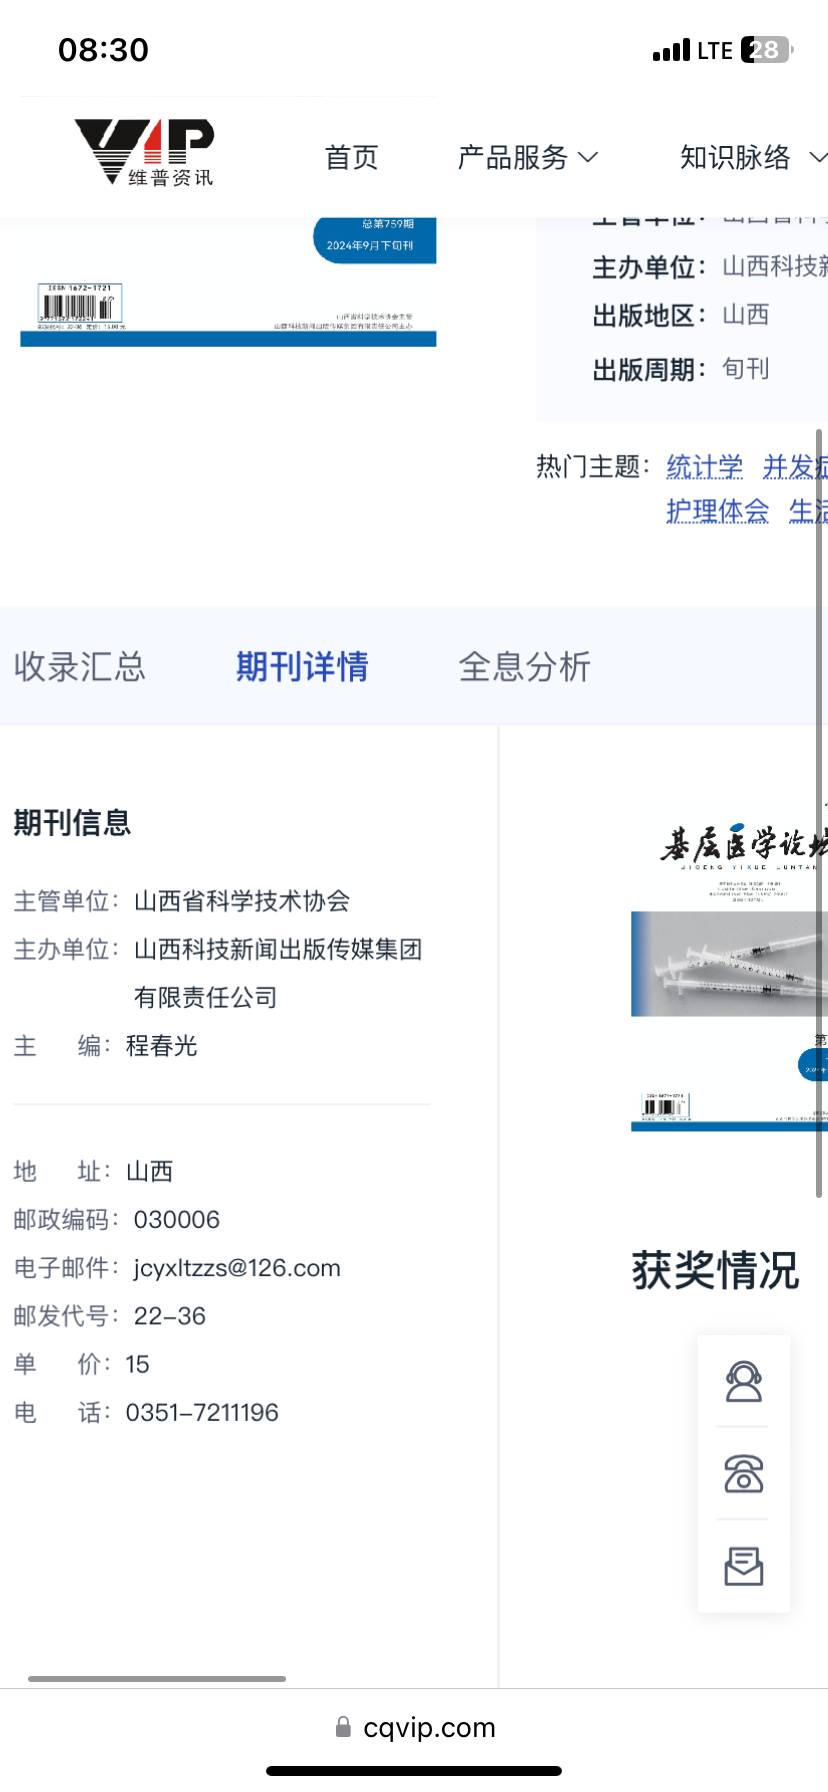
Task: Grab the horizontal scrollbar at bottom
Action: click(157, 1679)
